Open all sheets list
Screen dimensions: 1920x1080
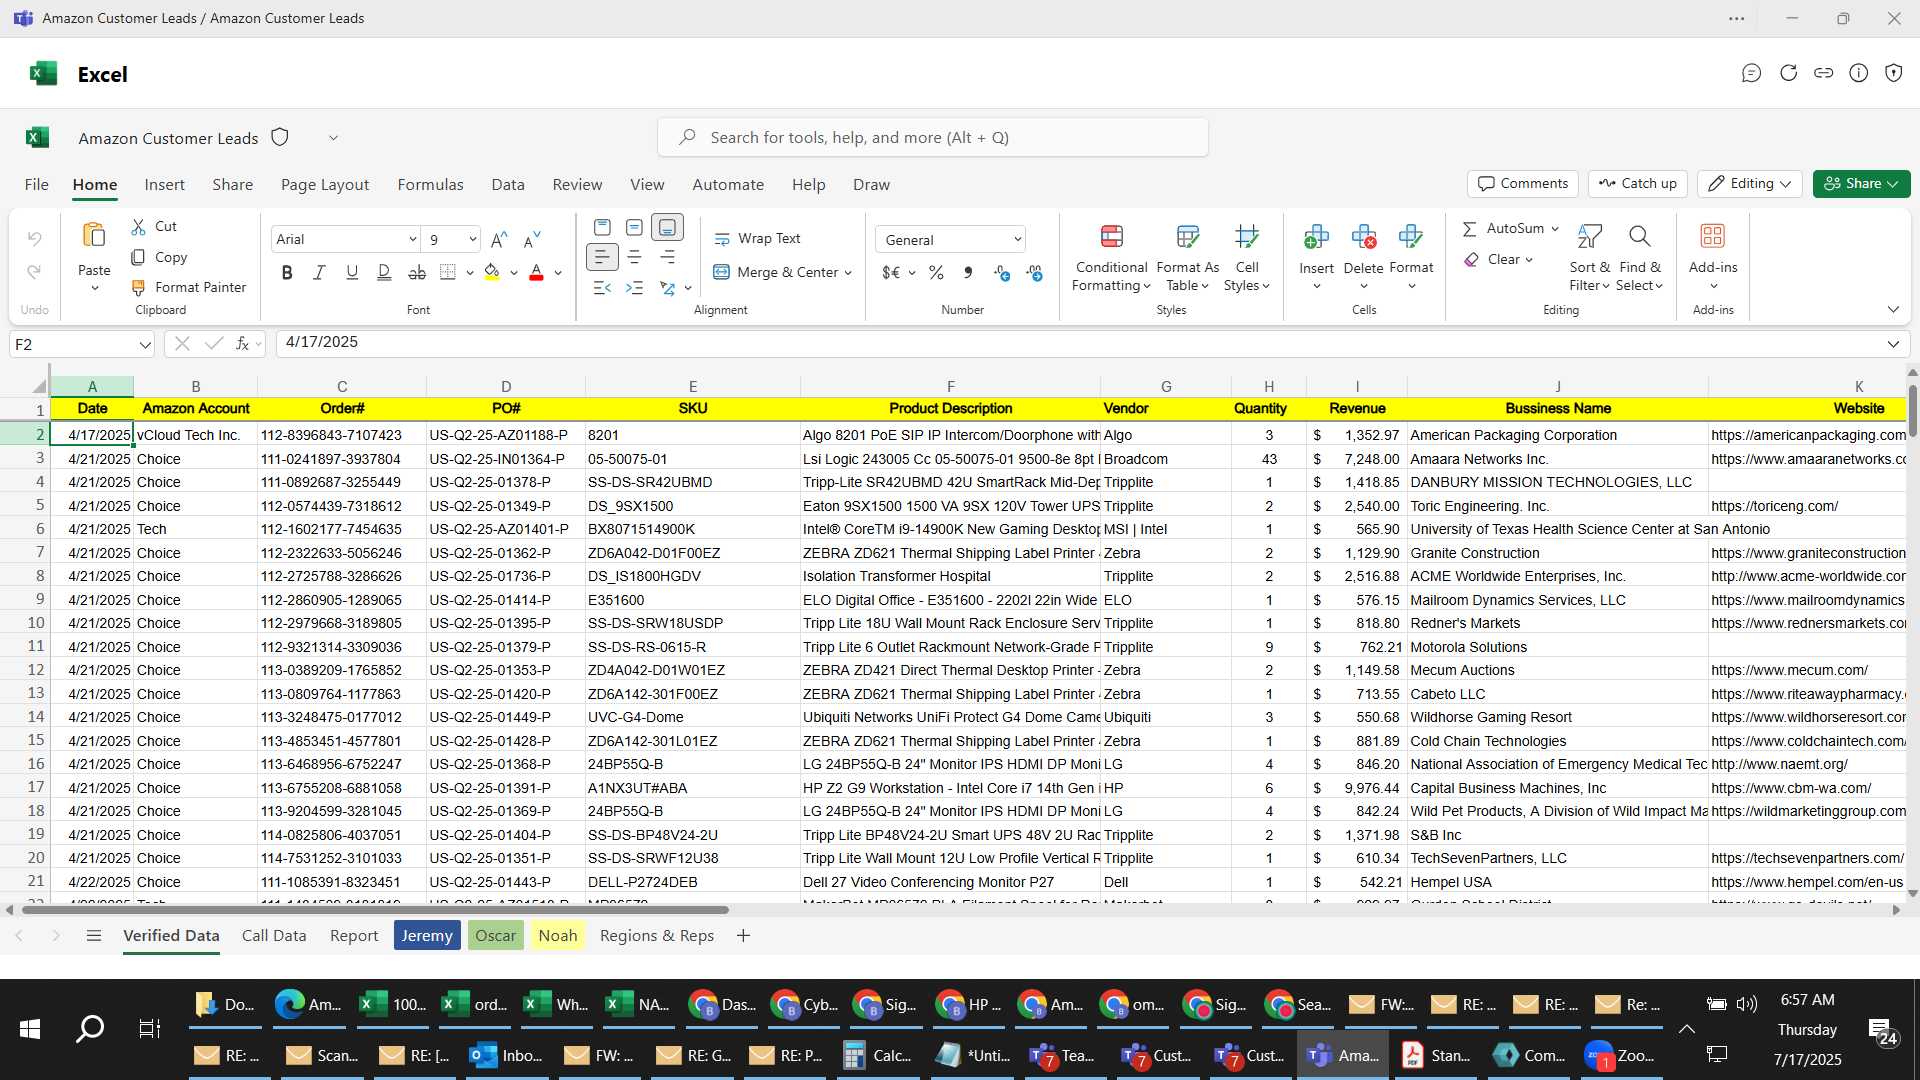tap(94, 936)
